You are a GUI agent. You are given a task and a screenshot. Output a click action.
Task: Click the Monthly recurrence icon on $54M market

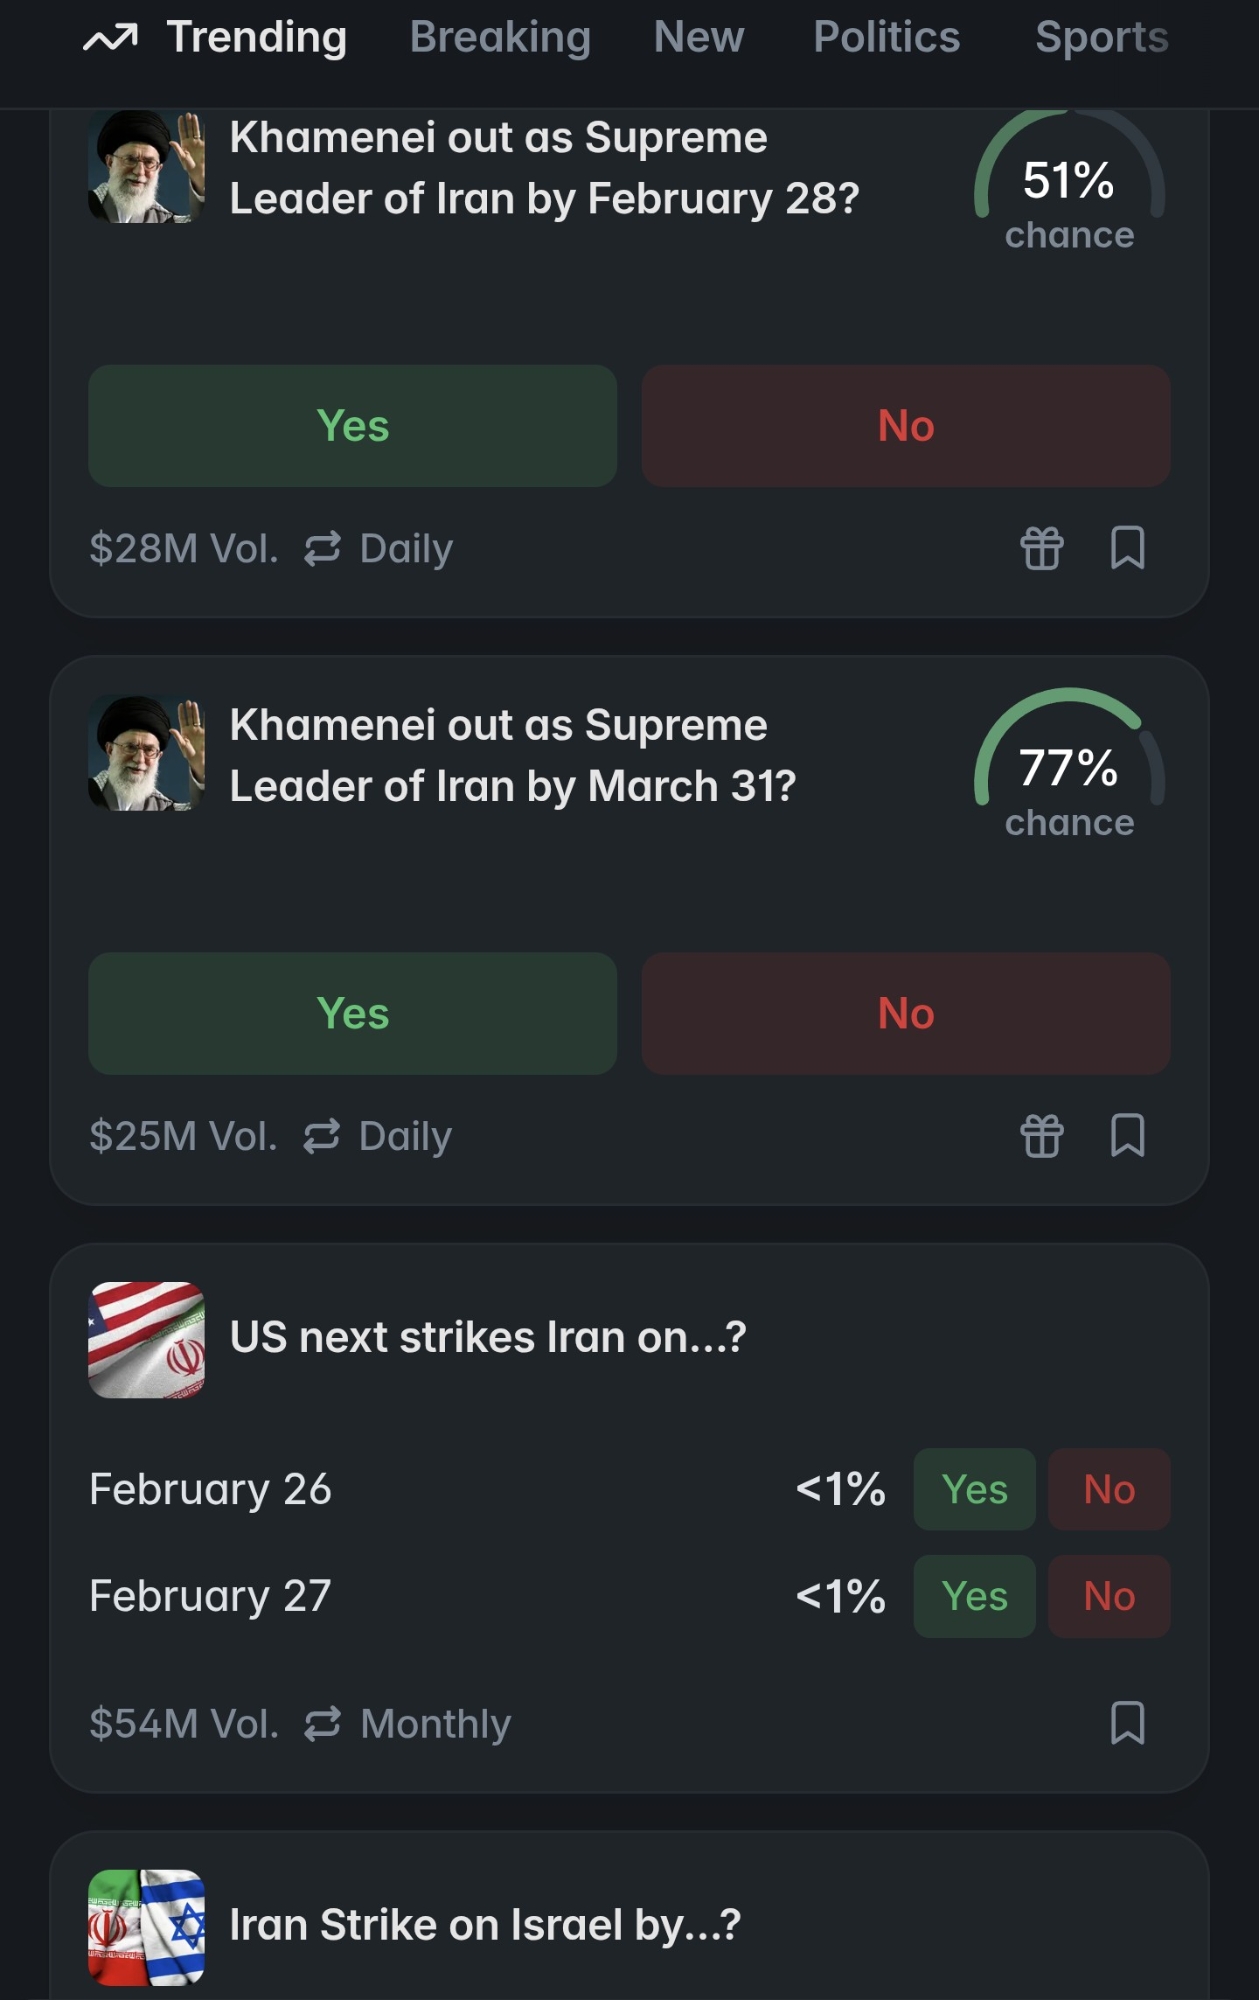click(x=322, y=1723)
